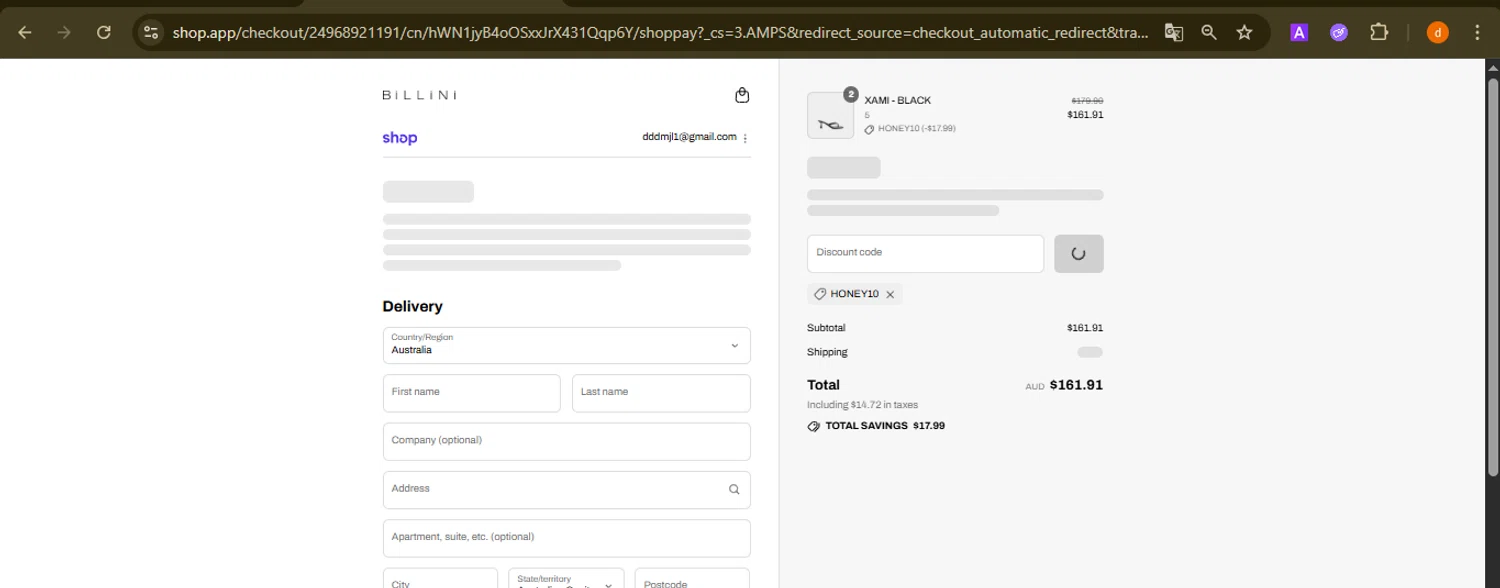Click the Address field
Screen dimensions: 1500x588
coord(567,489)
